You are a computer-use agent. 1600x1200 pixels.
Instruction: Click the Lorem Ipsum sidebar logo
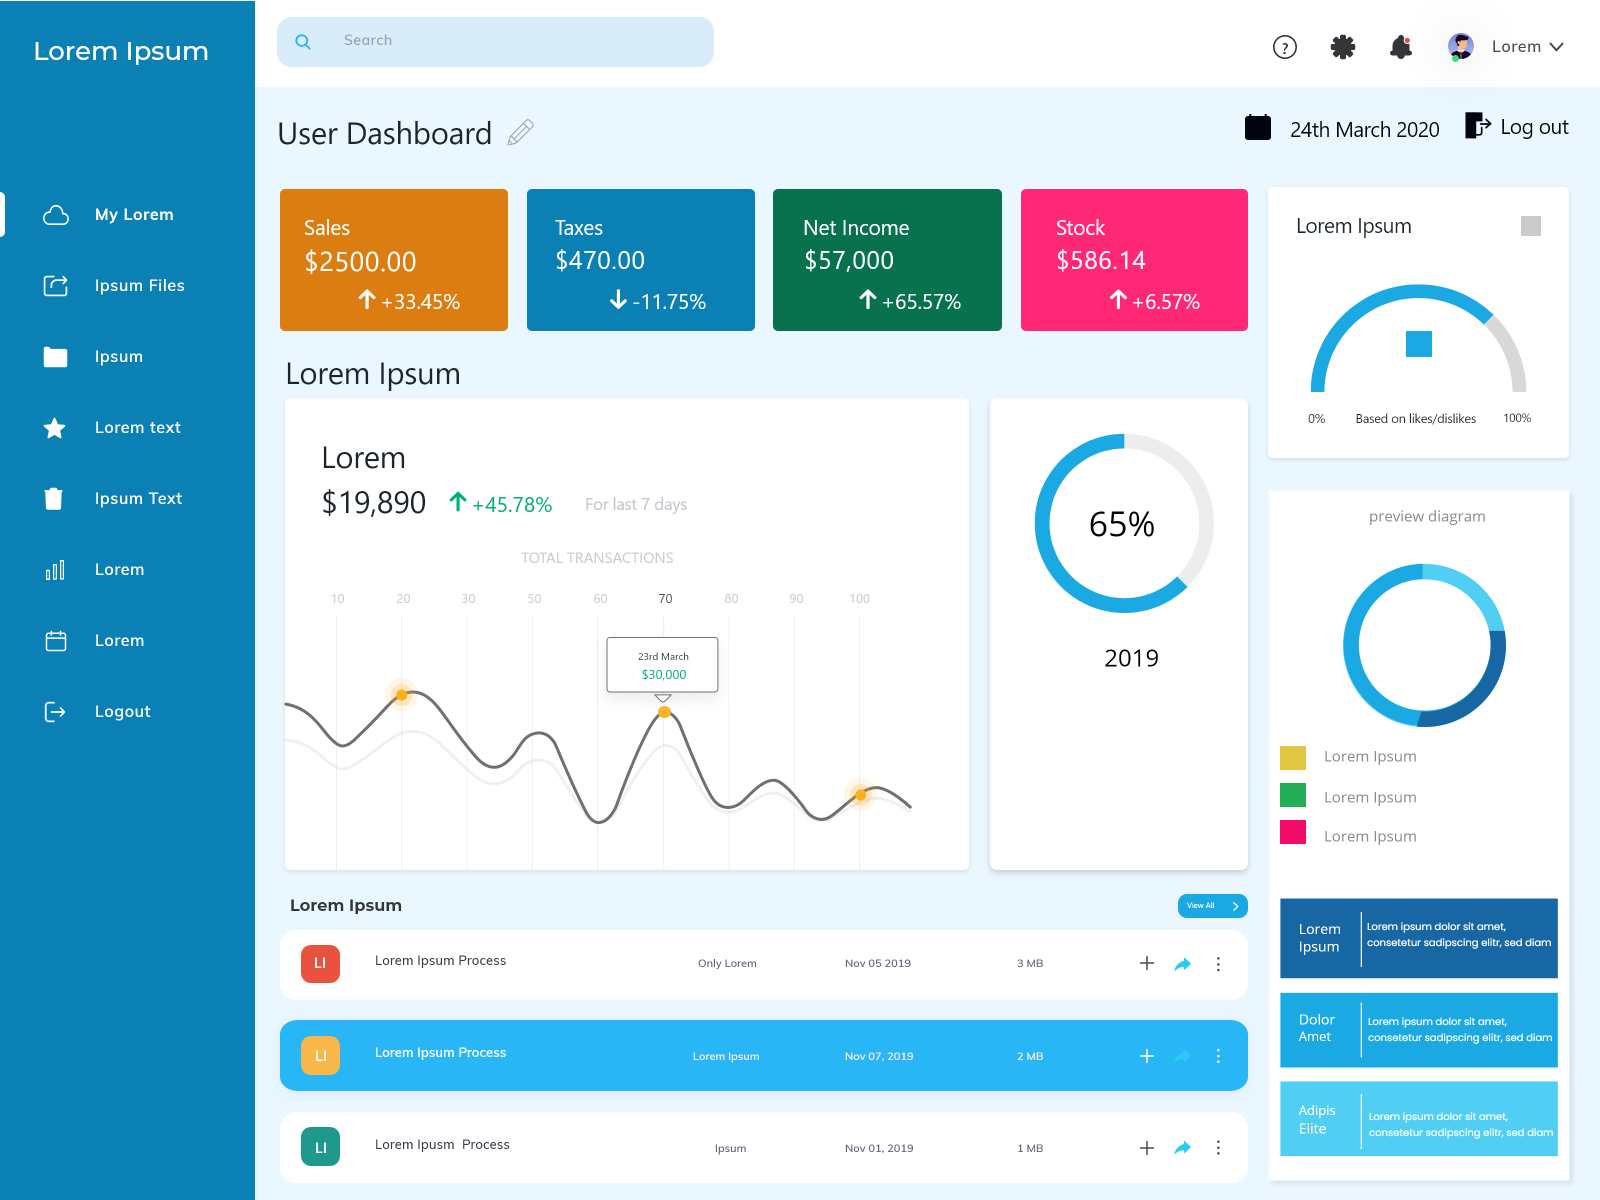pos(121,51)
